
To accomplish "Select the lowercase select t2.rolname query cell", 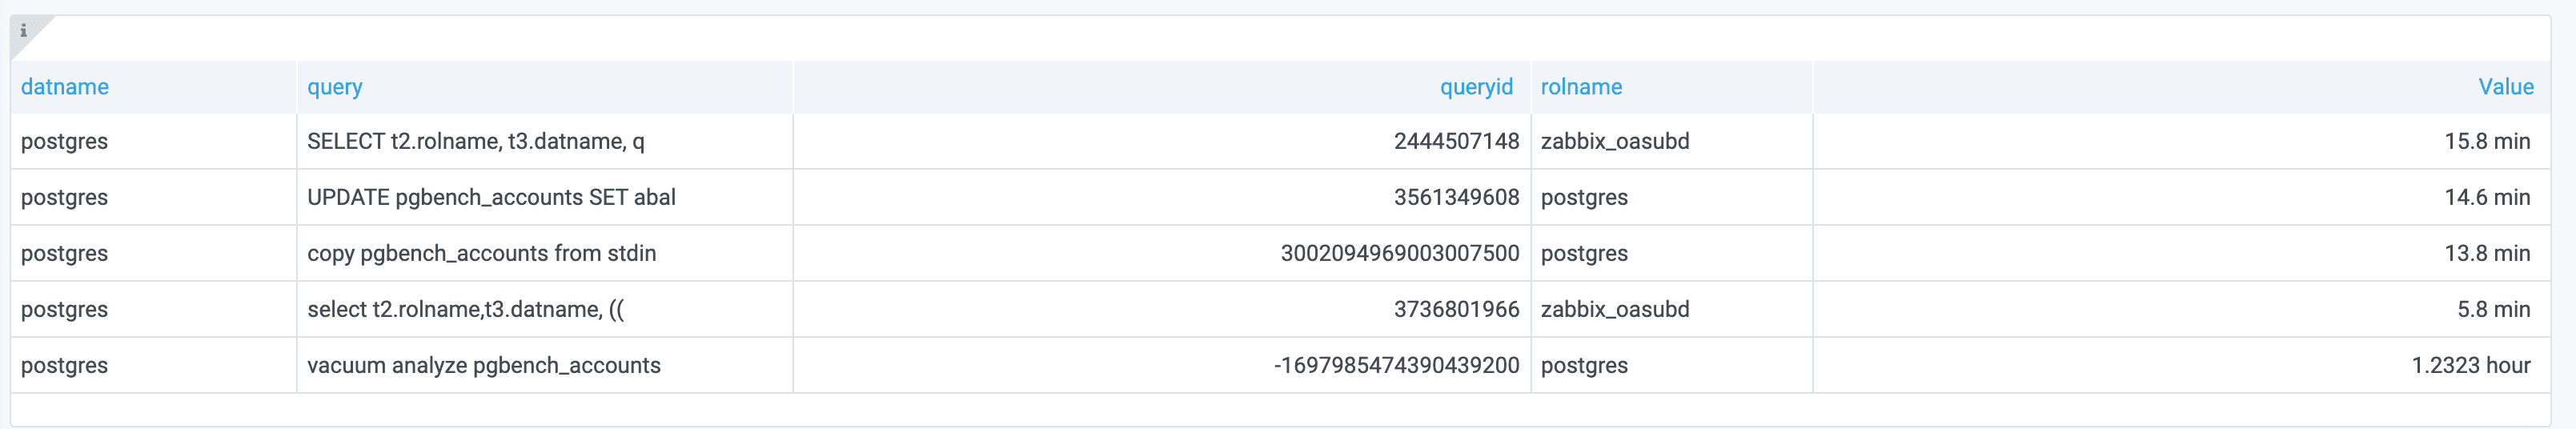I will point(465,309).
